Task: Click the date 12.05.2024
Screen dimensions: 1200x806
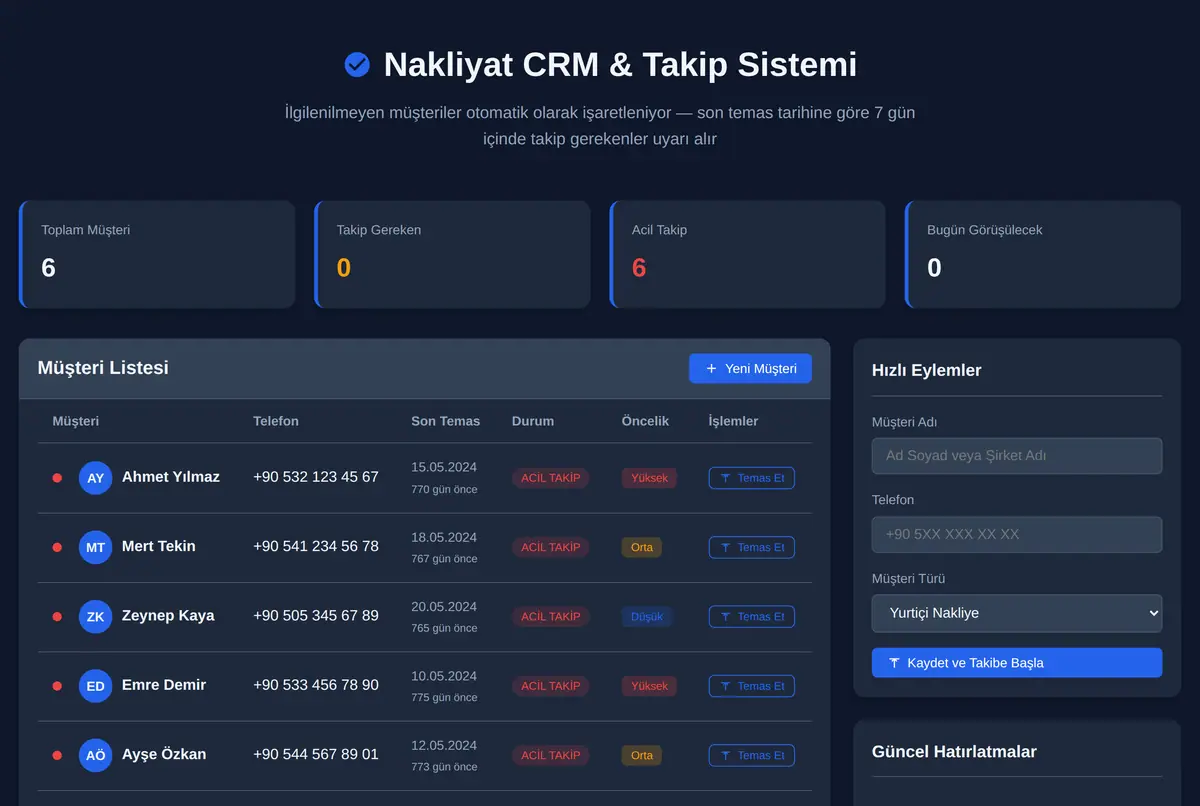Action: 444,745
